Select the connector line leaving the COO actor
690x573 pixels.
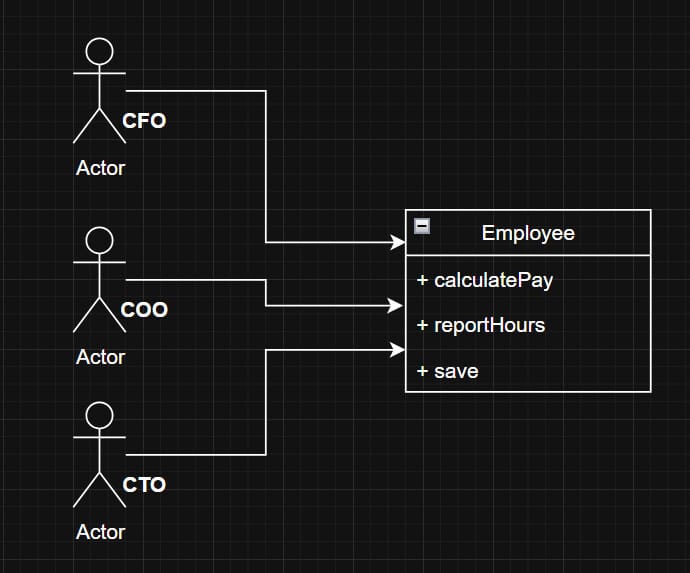[x=266, y=293]
